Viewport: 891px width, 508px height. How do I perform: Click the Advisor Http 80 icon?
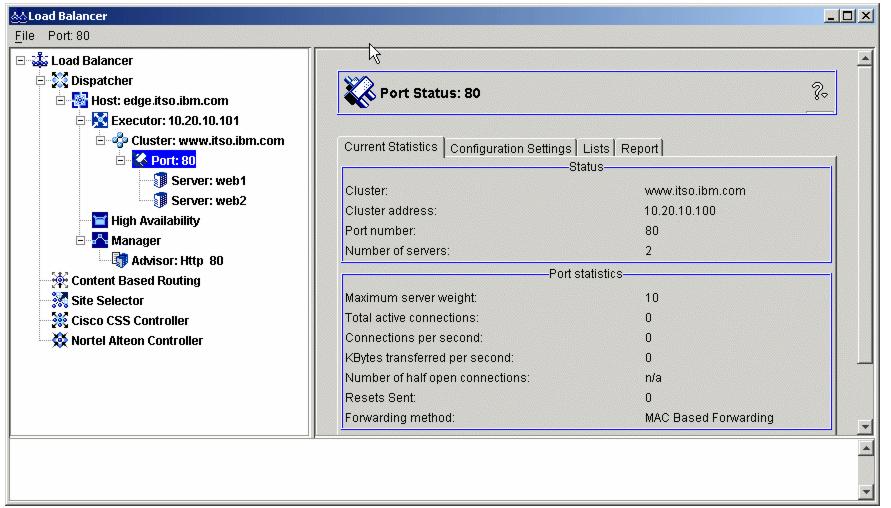120,260
